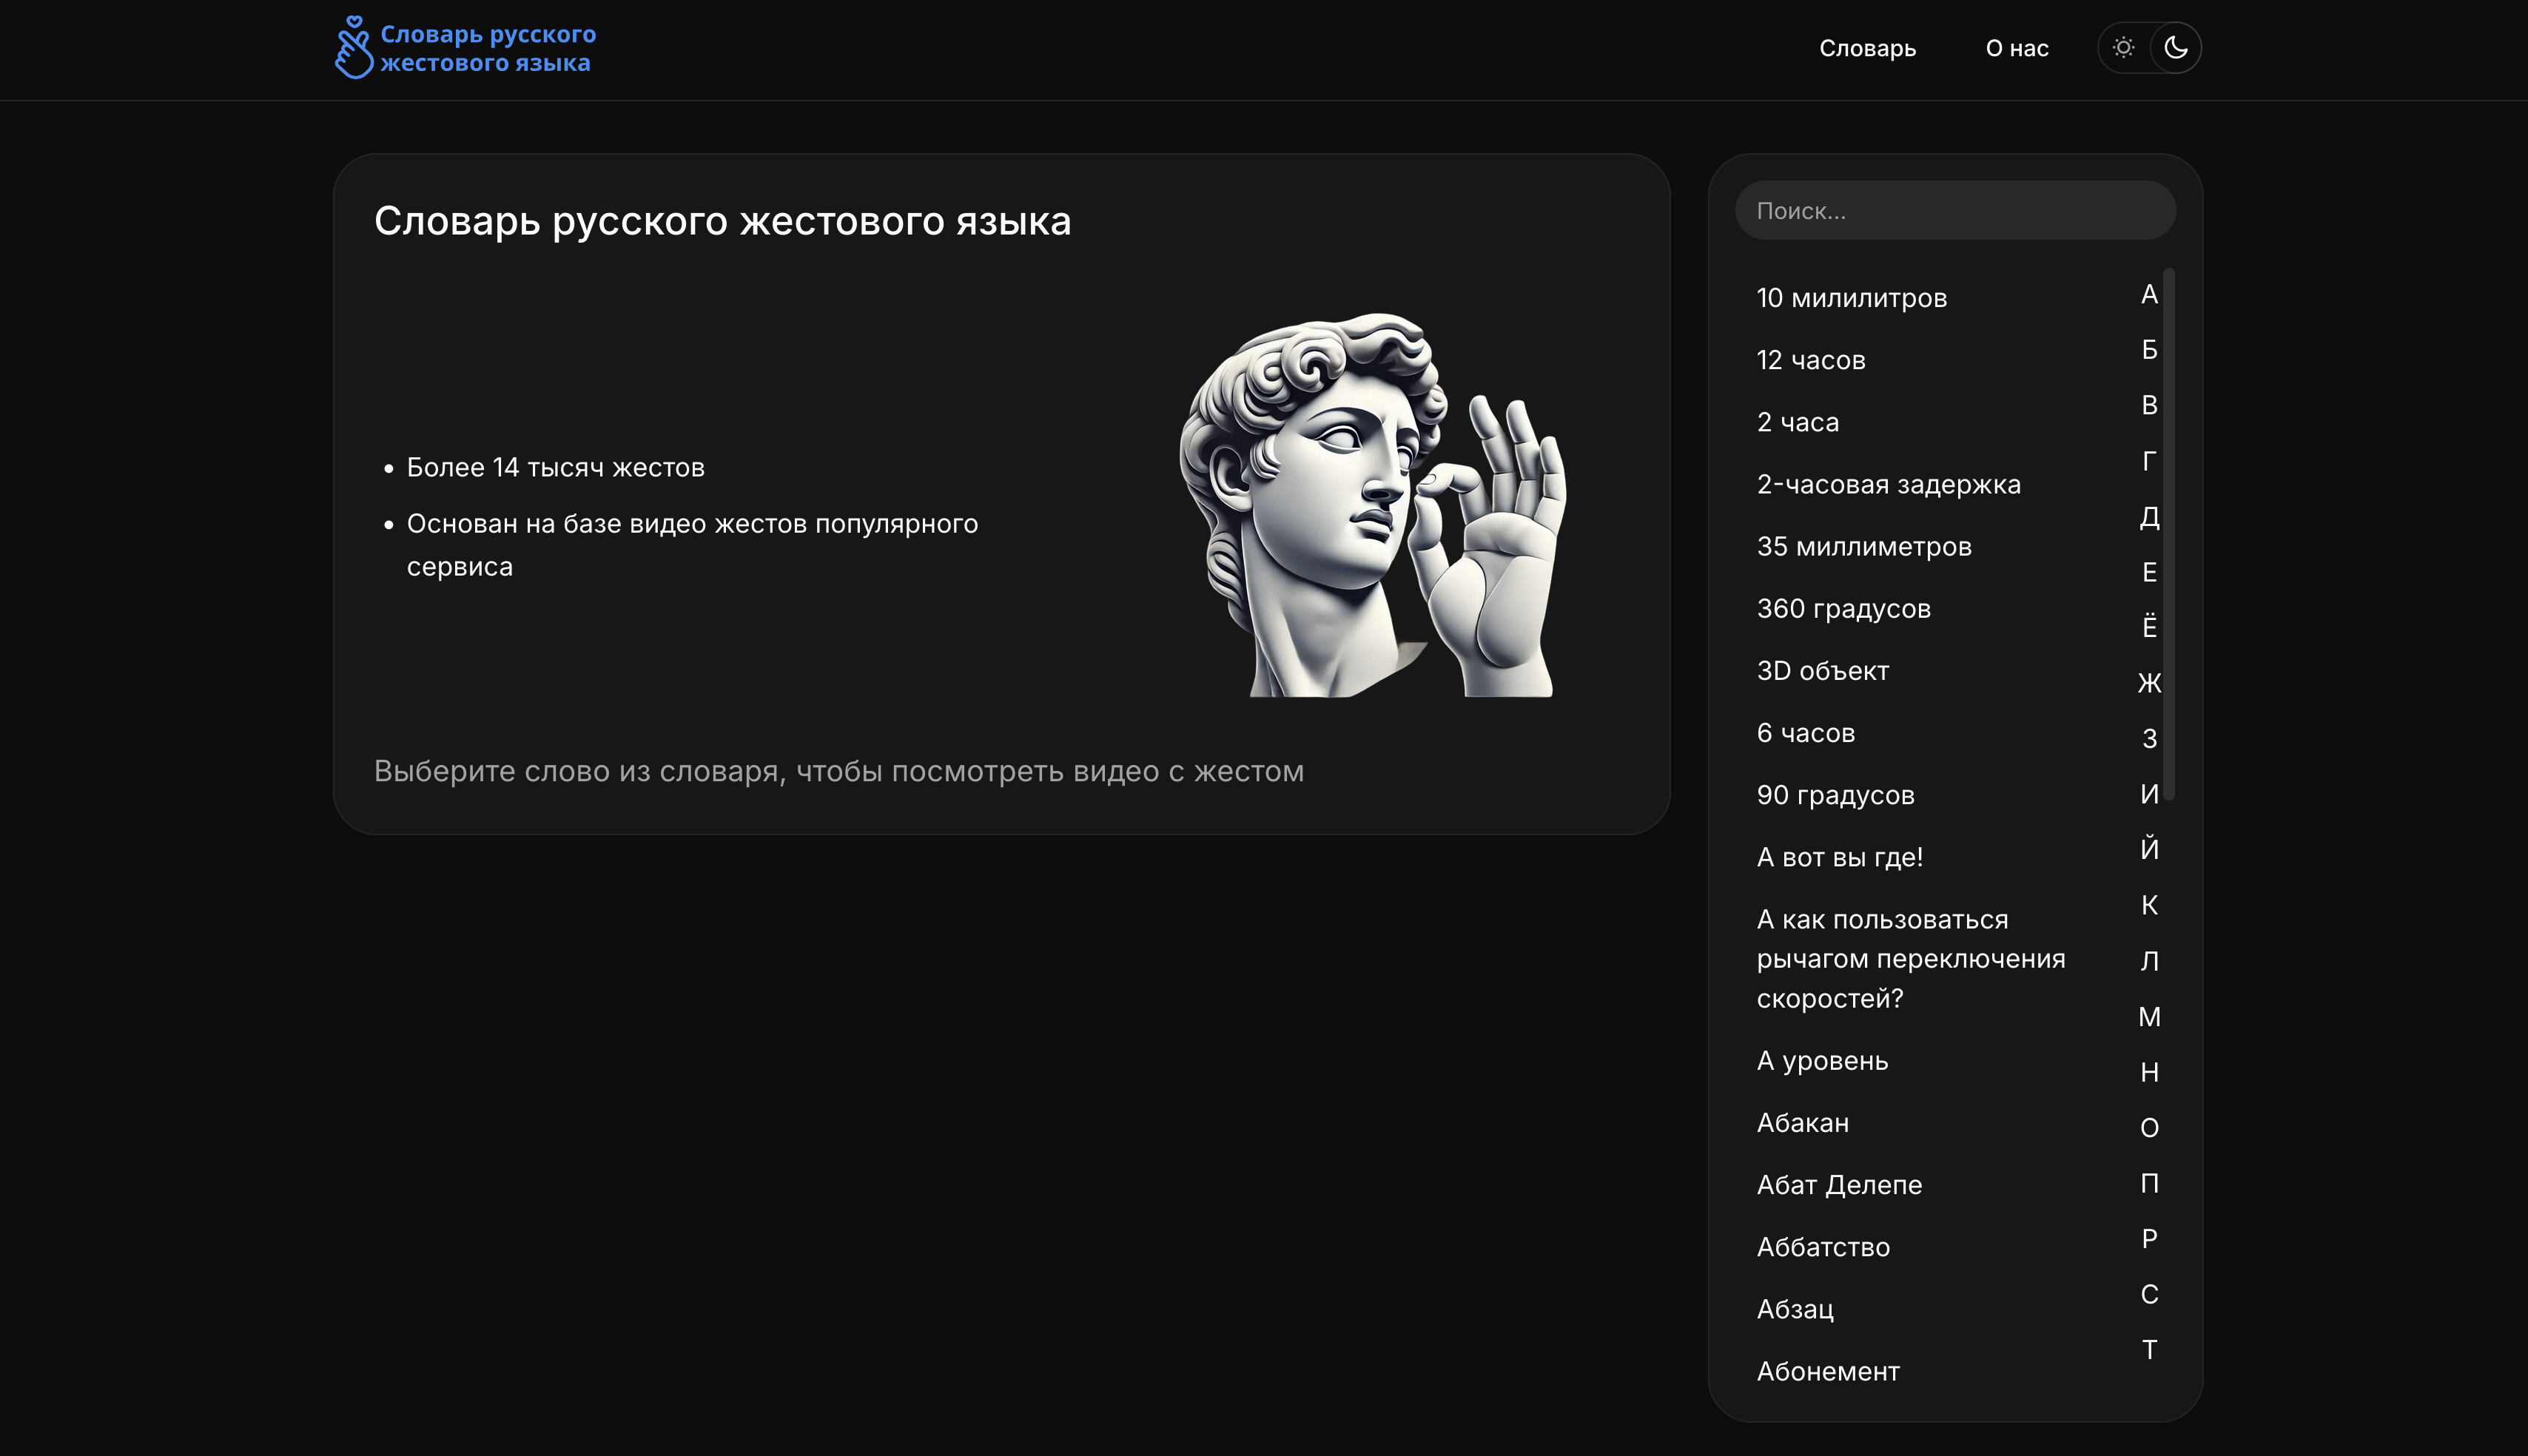Click the word list scrollbar
This screenshot has height=1456, width=2528.
[x=2169, y=534]
